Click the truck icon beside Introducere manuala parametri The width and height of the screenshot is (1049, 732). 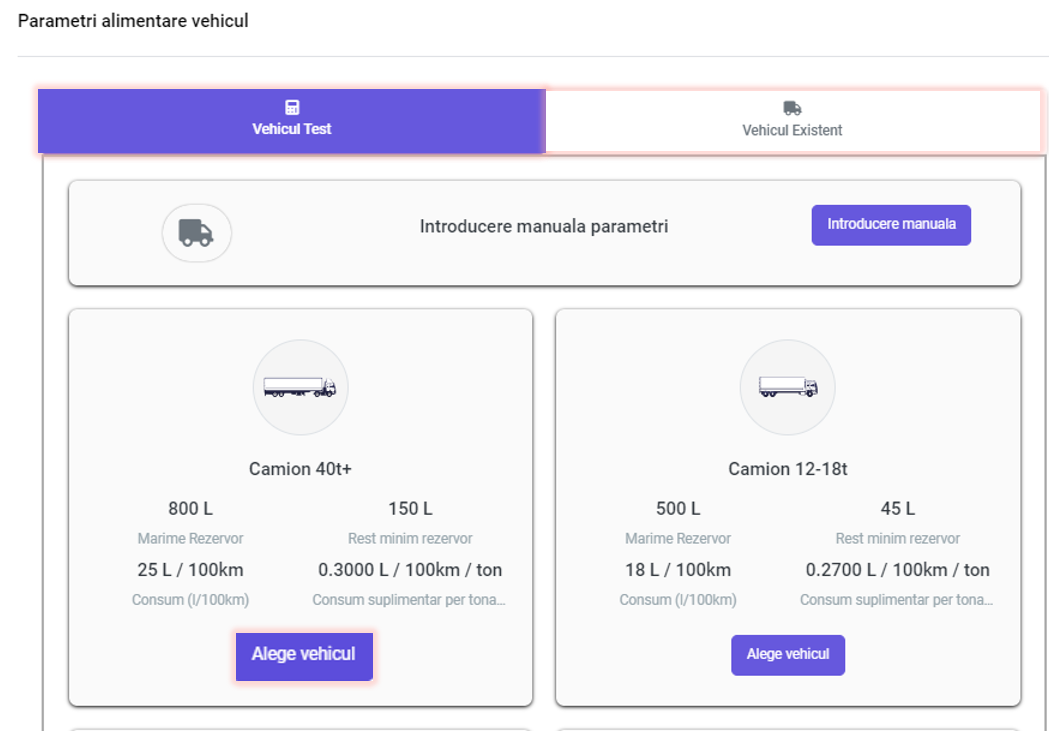[196, 233]
